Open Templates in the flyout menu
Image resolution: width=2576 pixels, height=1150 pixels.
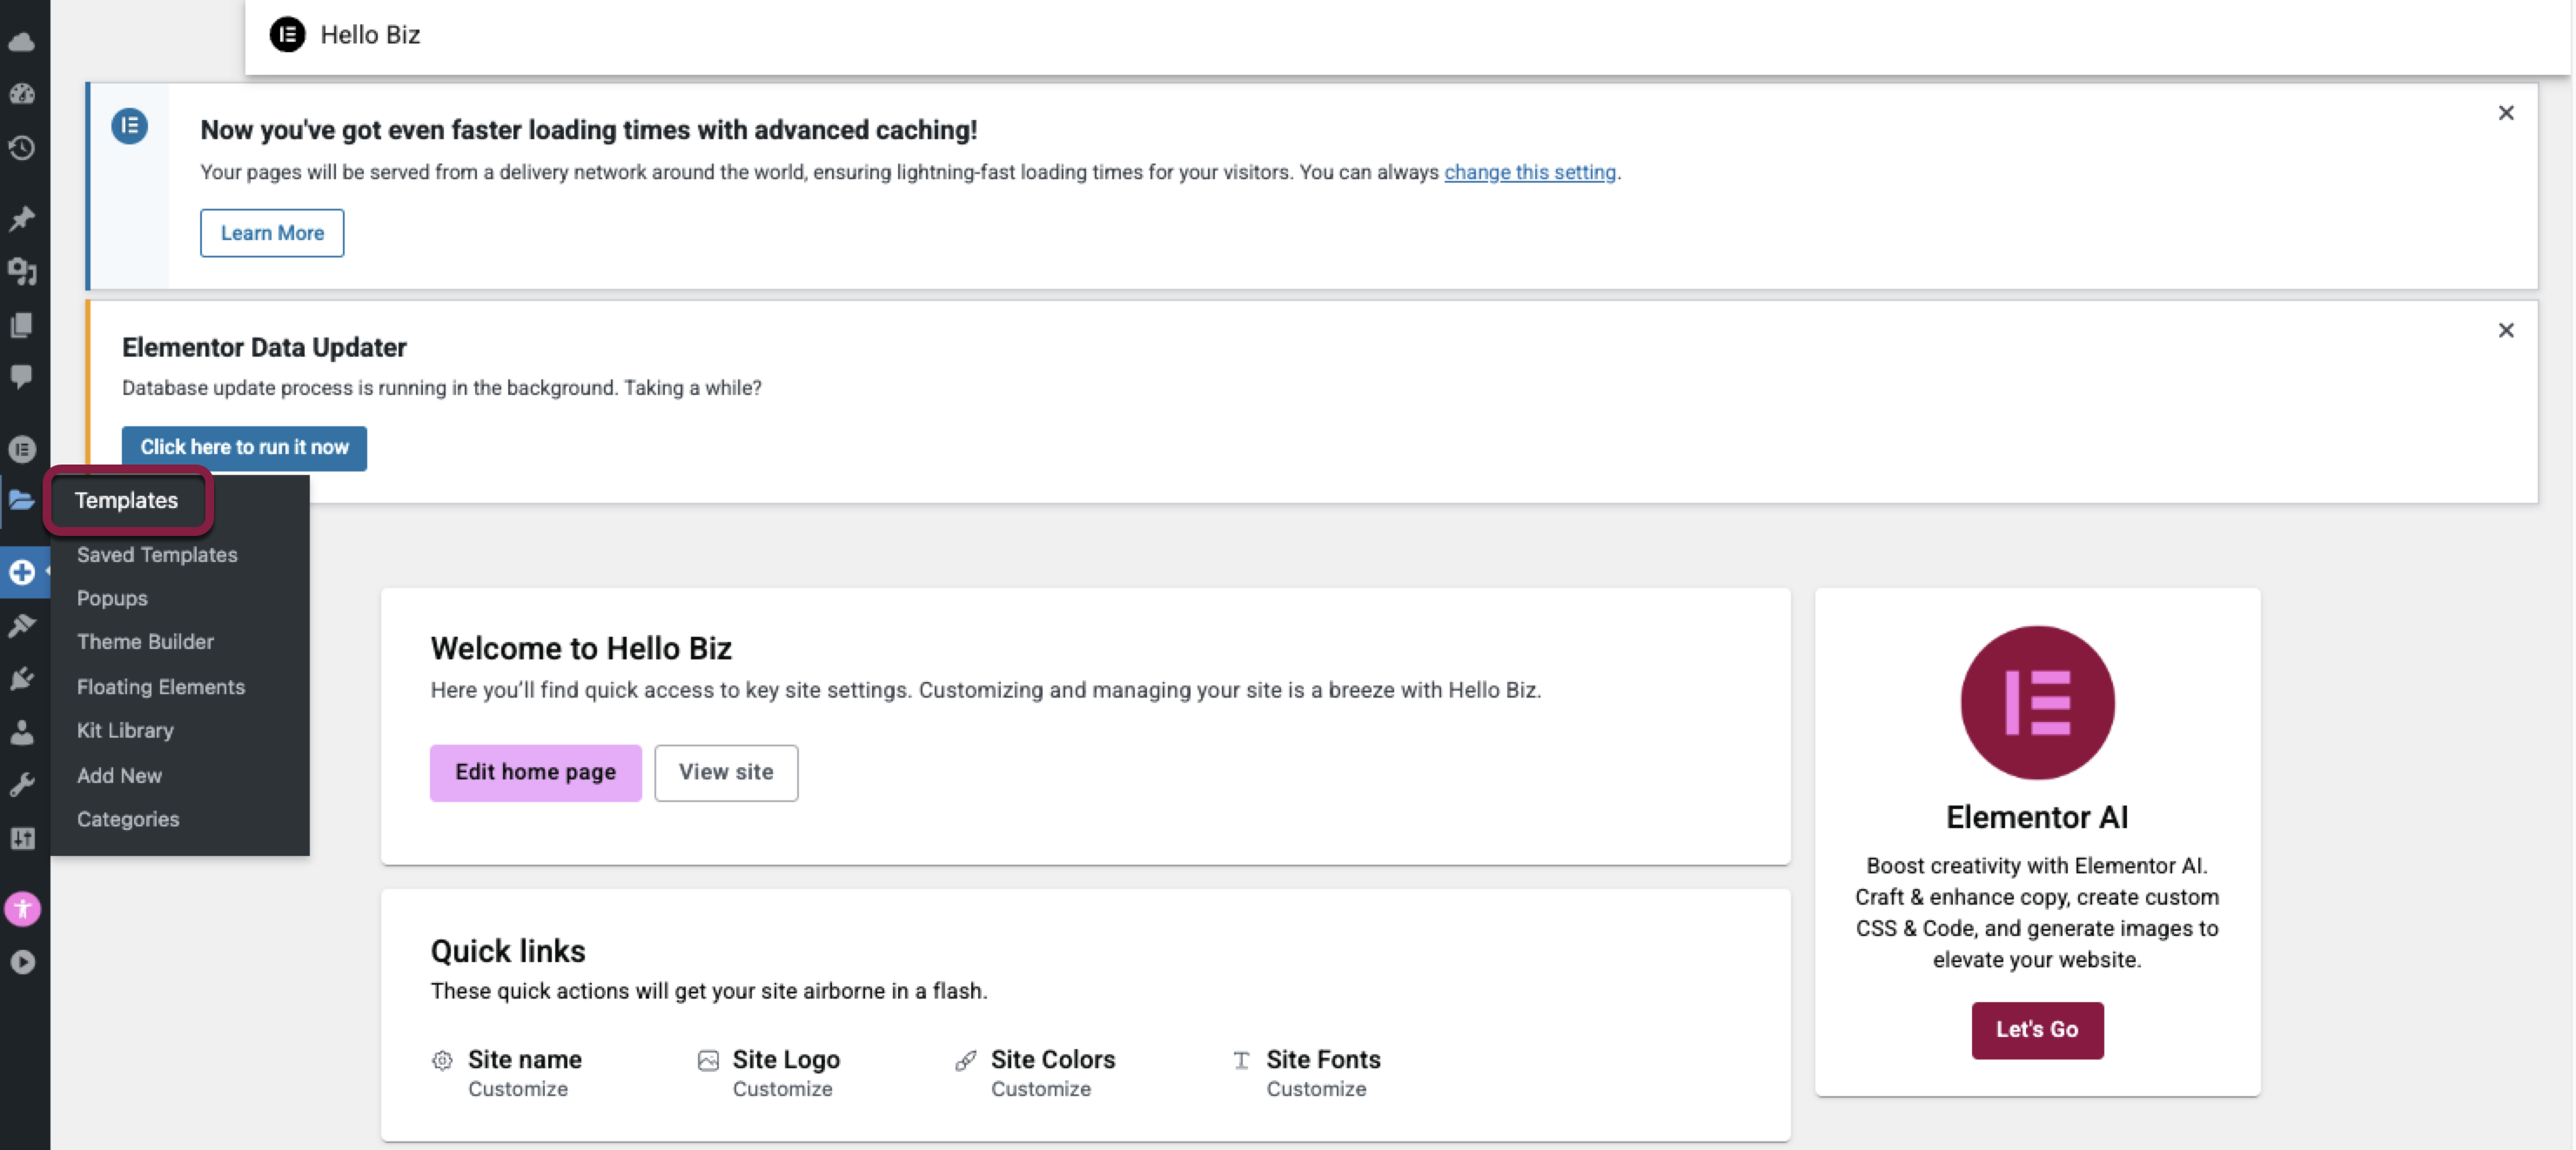127,500
